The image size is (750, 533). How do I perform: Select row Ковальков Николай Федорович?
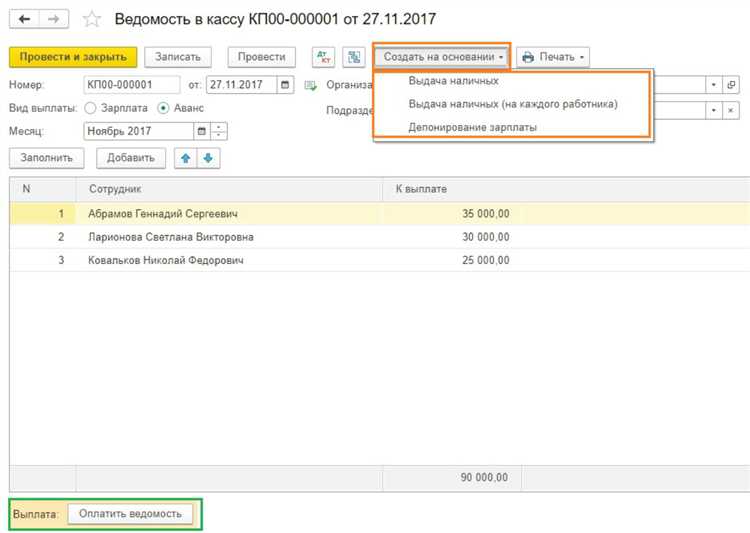tap(380, 260)
